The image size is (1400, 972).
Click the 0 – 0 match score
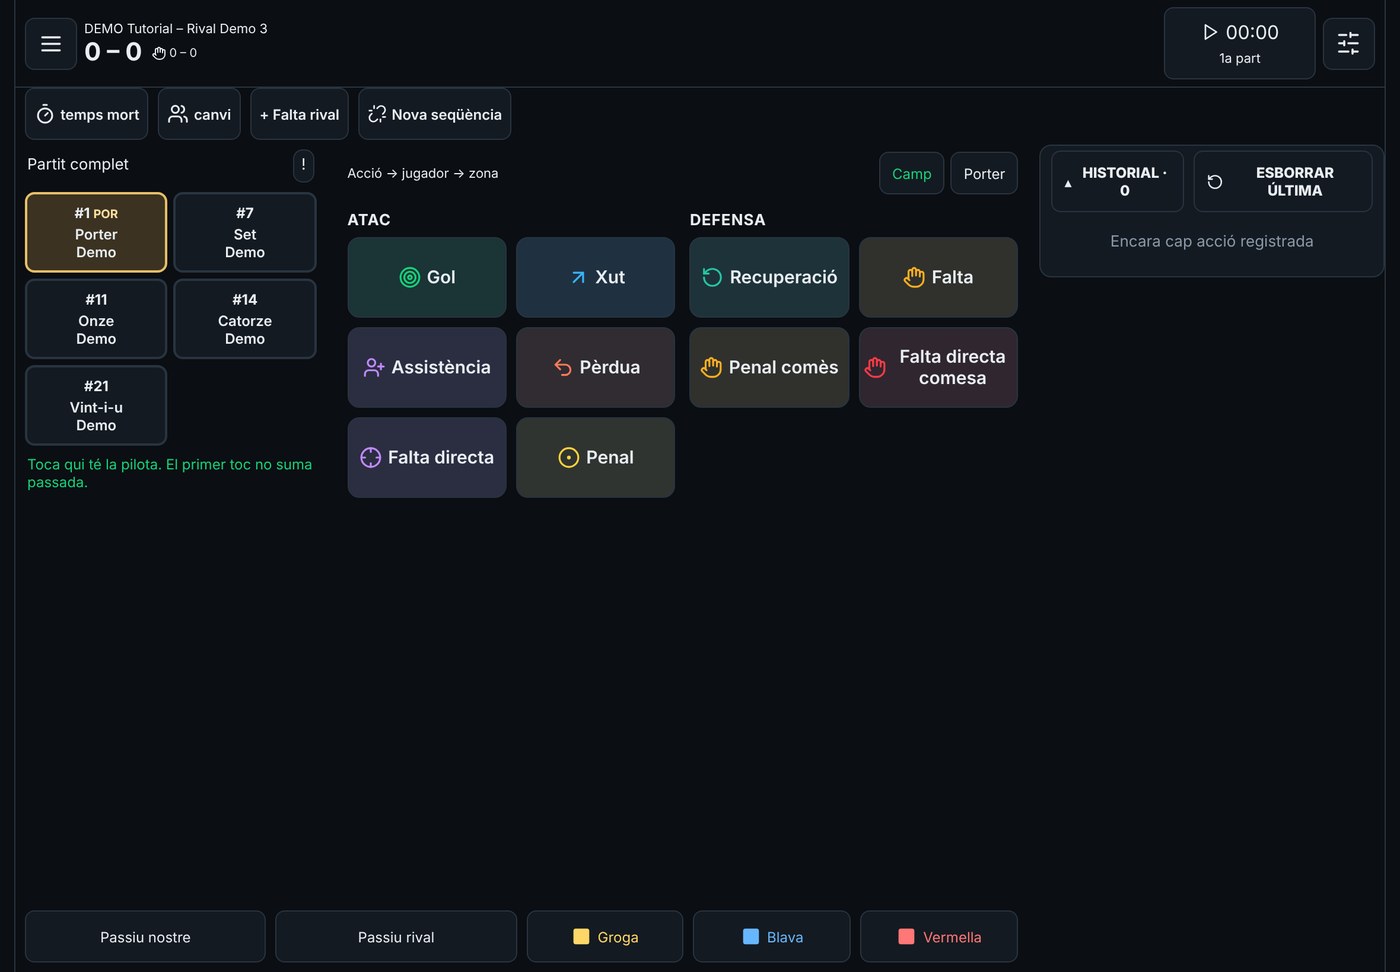click(x=113, y=52)
